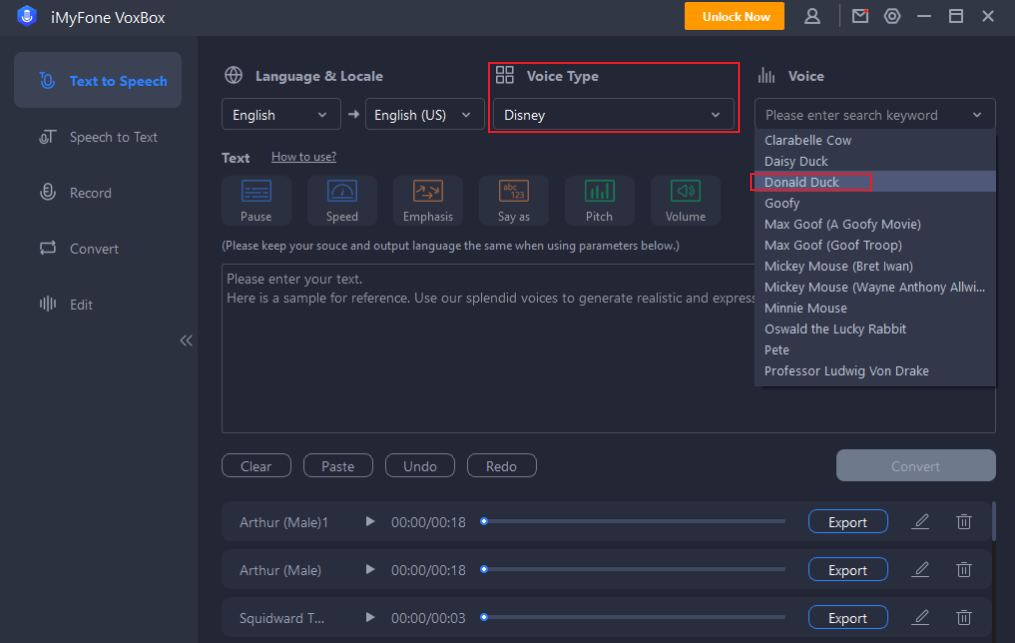Click the large Convert button

click(x=915, y=466)
